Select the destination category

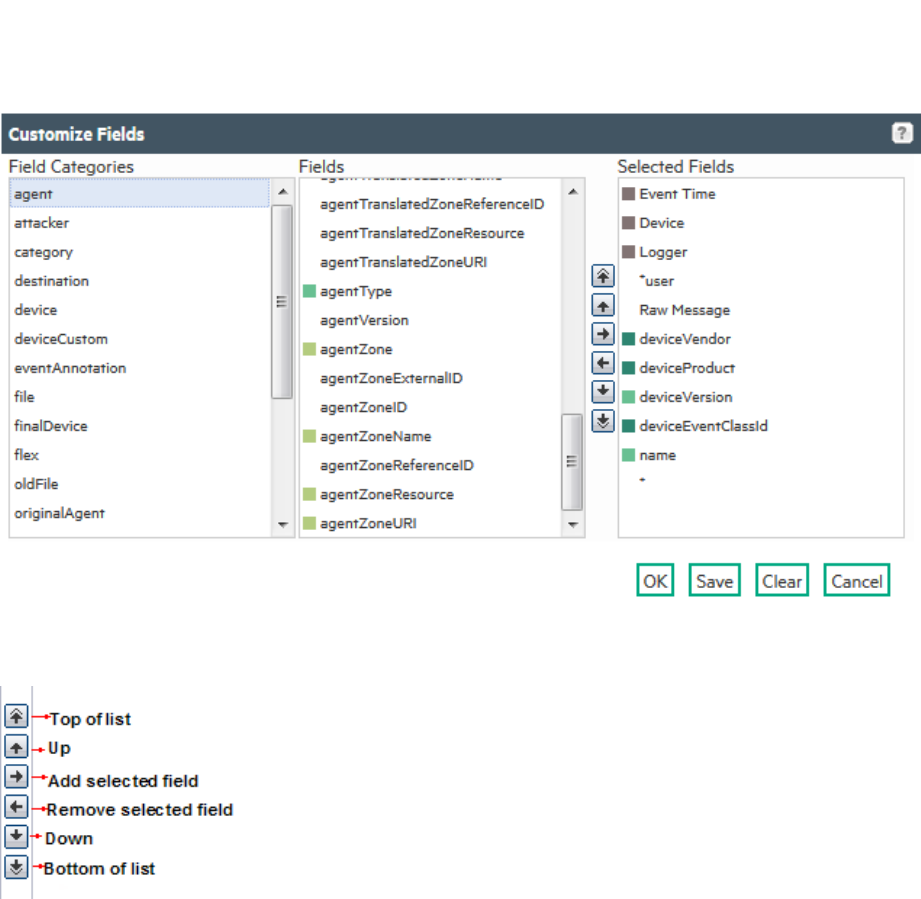coord(139,281)
